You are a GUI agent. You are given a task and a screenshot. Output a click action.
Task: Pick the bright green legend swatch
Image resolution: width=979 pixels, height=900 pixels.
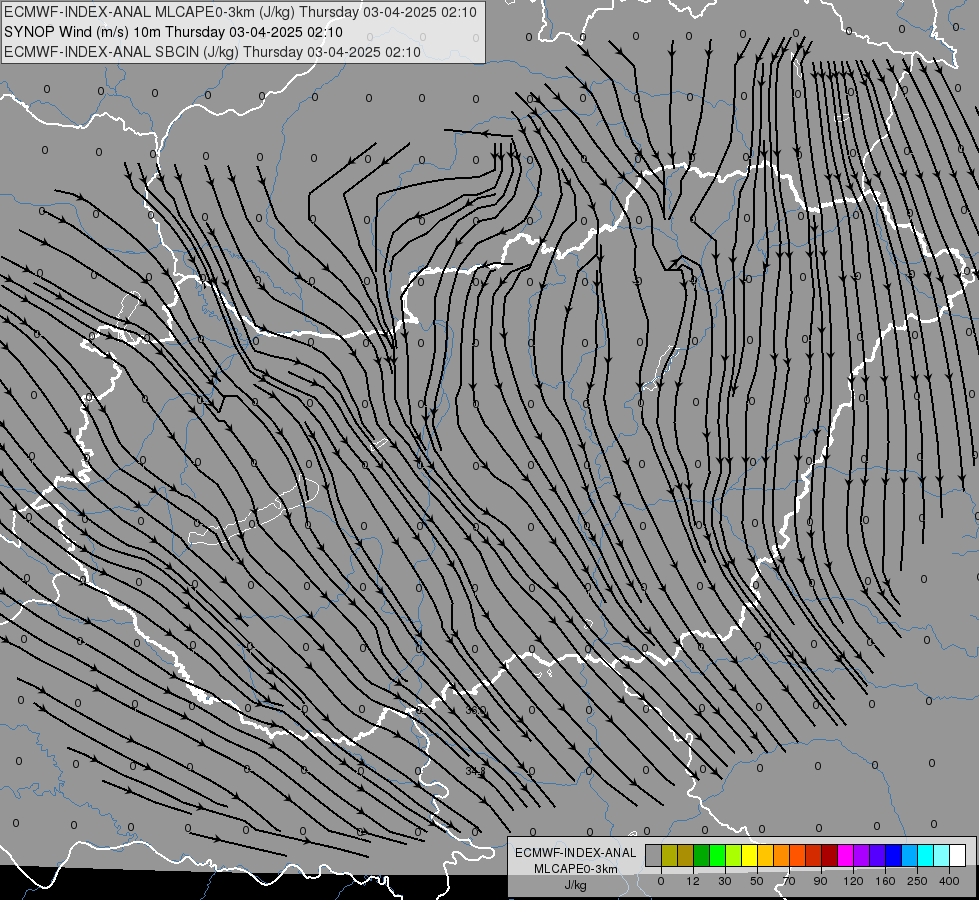click(x=717, y=855)
